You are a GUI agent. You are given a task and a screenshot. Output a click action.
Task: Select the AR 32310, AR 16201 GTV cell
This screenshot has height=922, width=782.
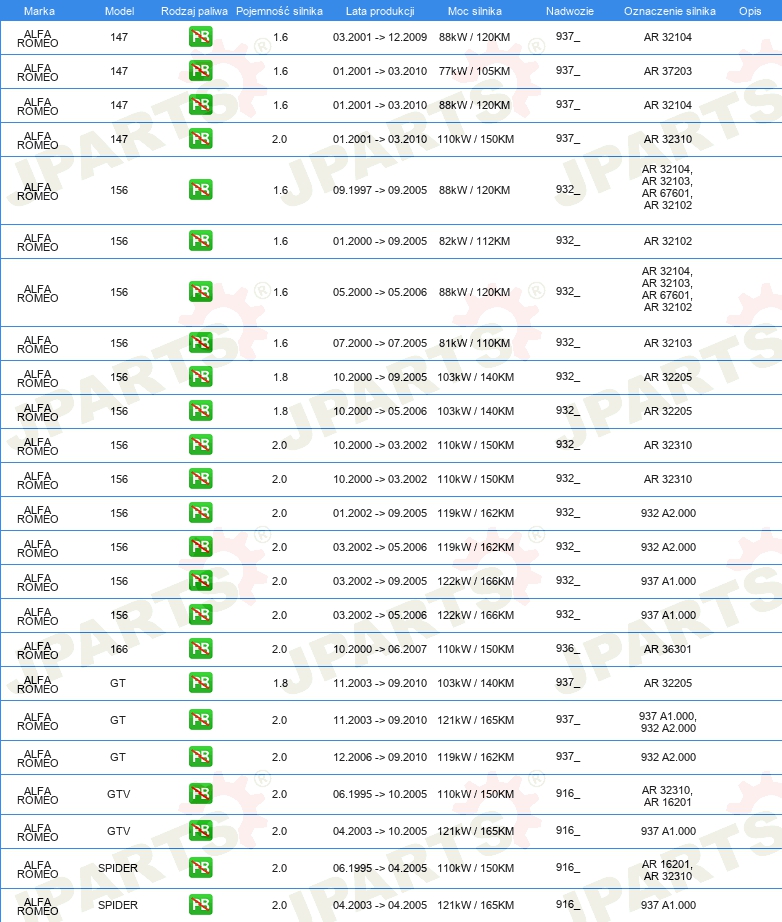point(667,796)
